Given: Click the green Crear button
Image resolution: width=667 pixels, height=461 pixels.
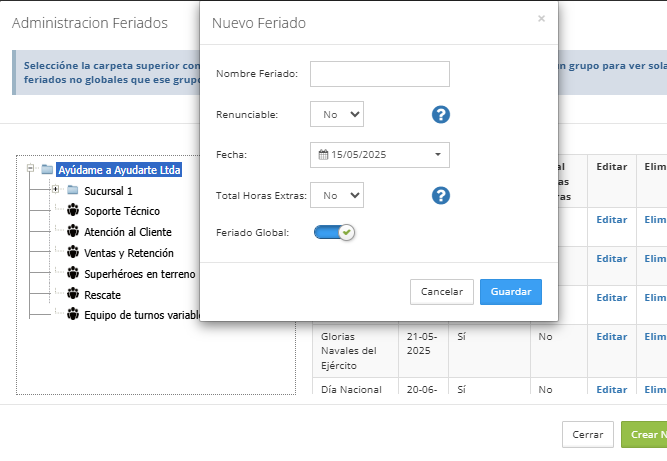Looking at the screenshot, I should (644, 435).
